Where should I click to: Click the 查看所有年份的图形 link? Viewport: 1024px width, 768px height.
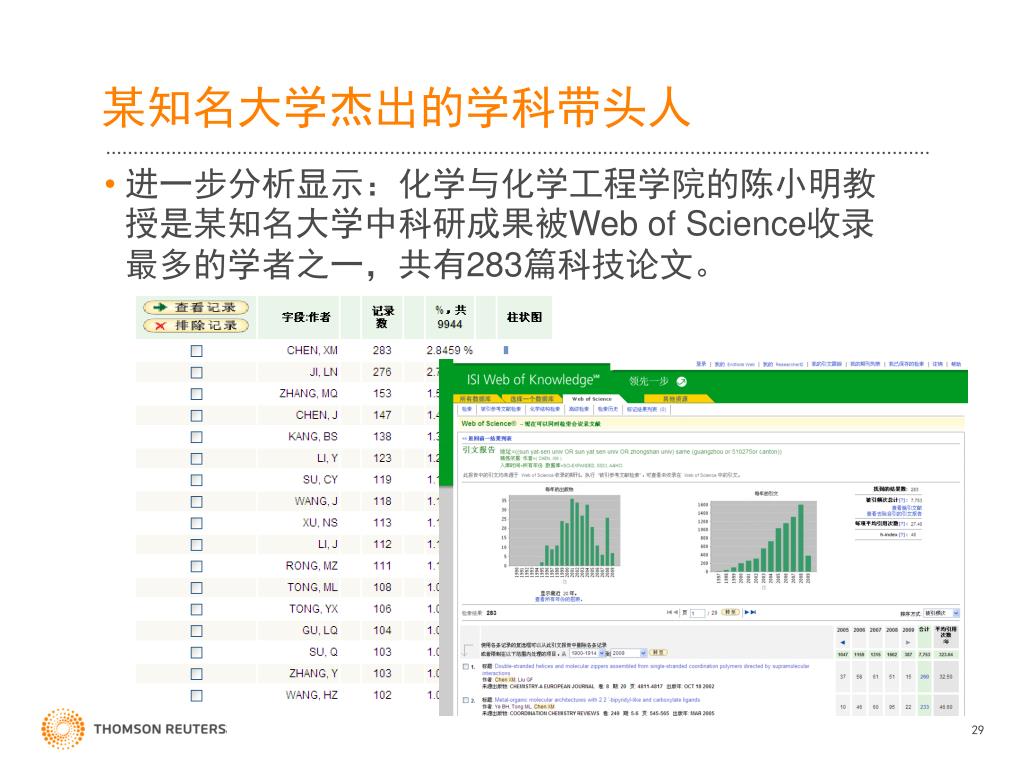[558, 599]
